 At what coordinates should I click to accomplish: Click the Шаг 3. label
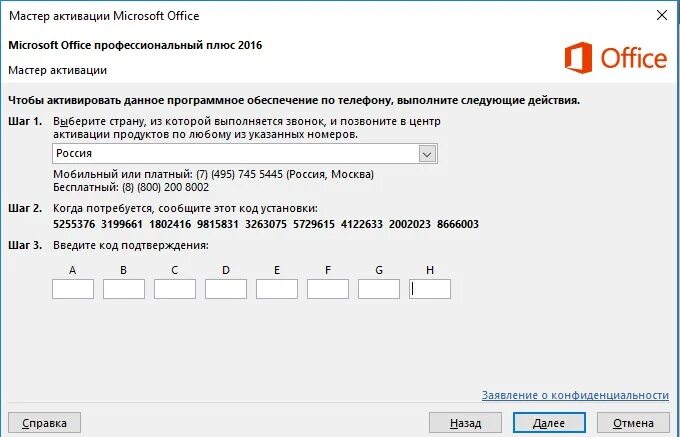point(25,245)
